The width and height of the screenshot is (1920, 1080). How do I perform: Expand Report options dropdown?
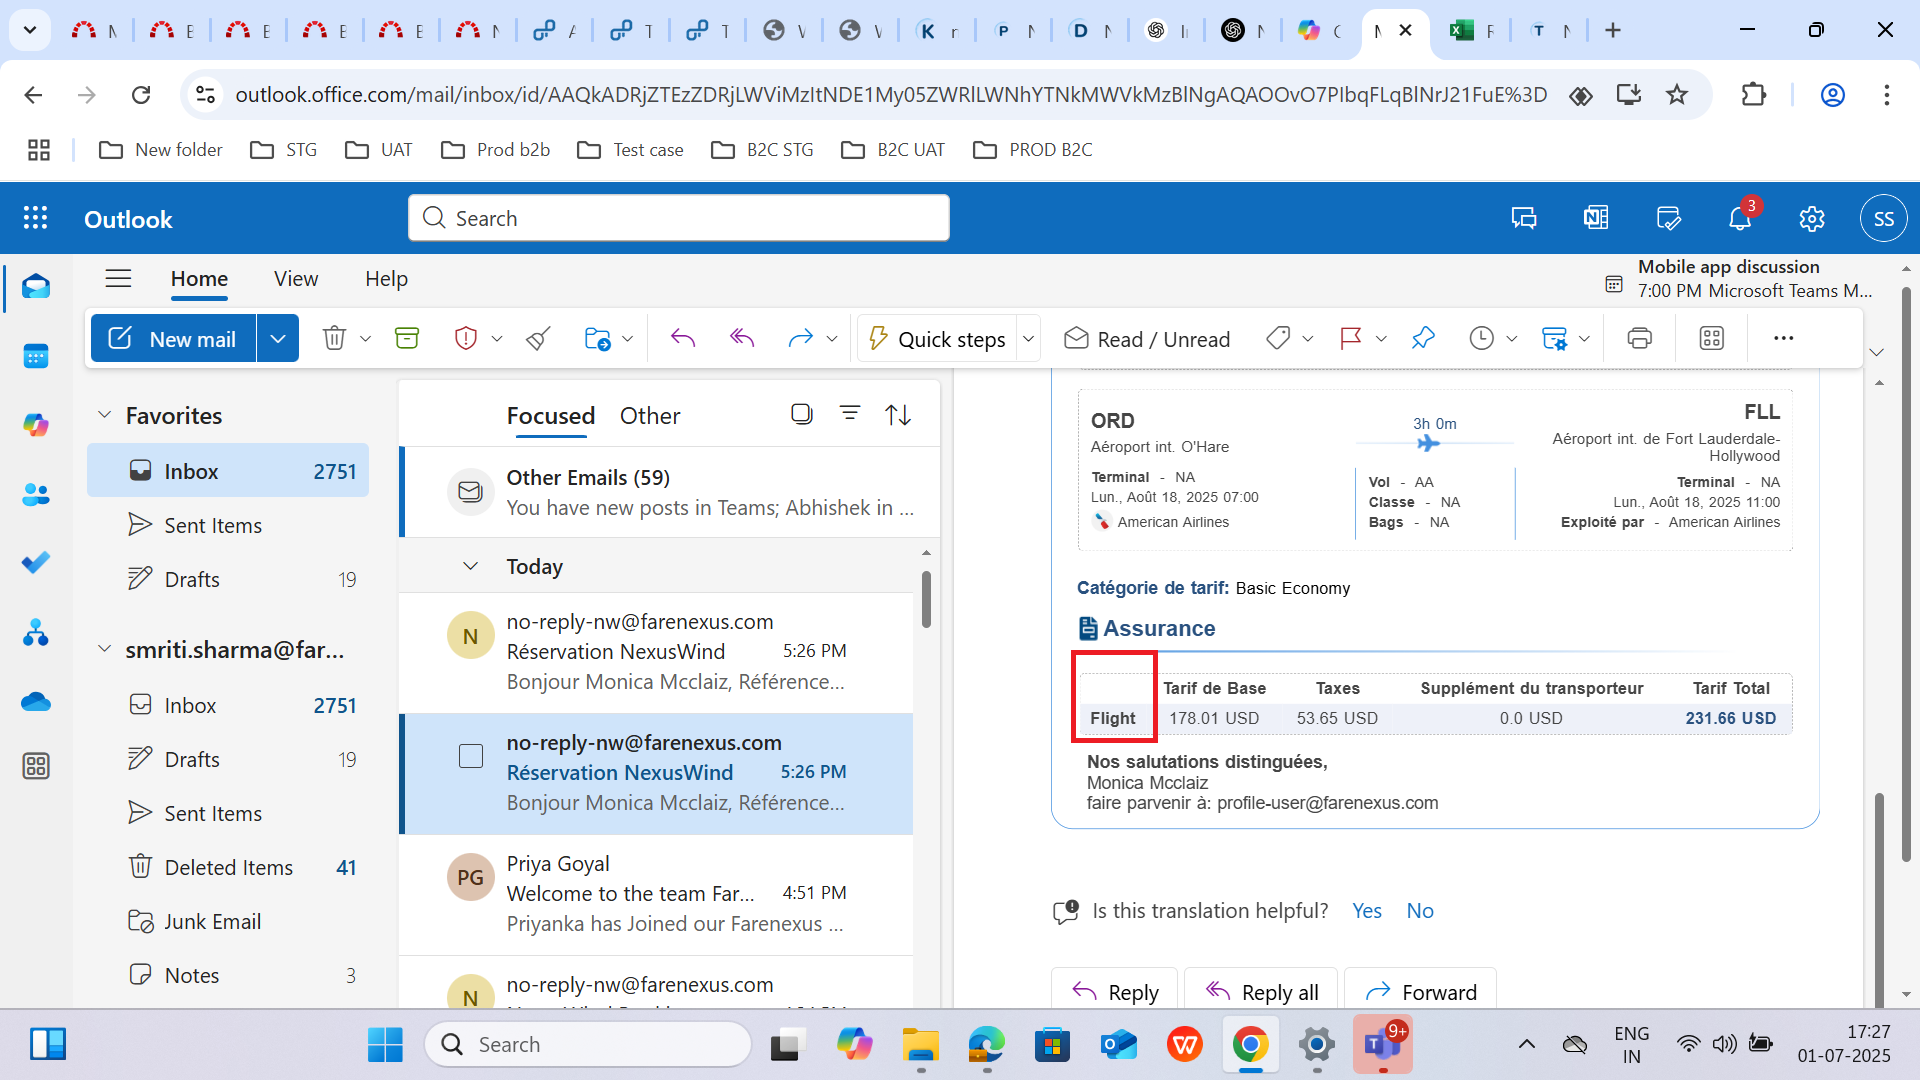[x=497, y=339]
